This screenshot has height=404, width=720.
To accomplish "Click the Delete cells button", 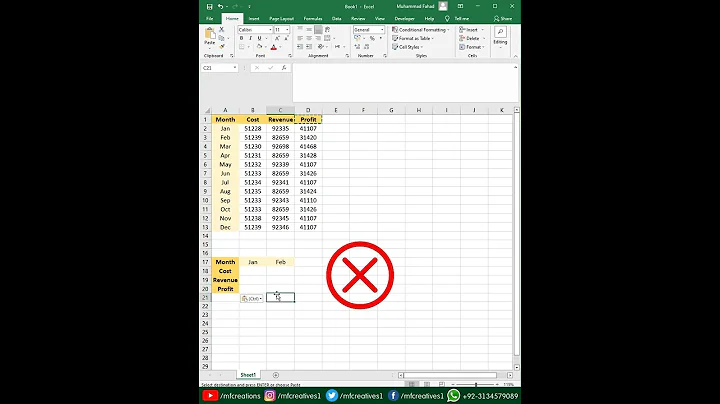I will point(472,38).
